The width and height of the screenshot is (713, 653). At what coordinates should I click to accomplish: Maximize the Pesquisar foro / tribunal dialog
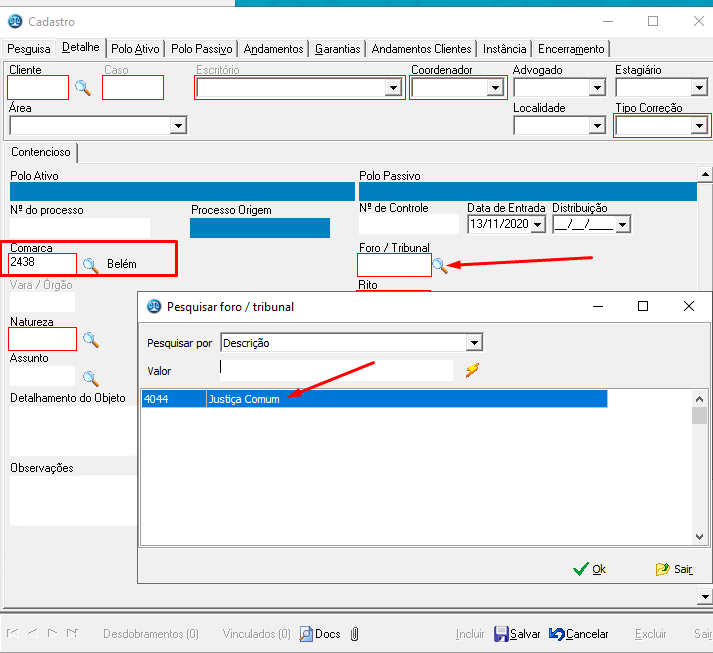(x=643, y=306)
